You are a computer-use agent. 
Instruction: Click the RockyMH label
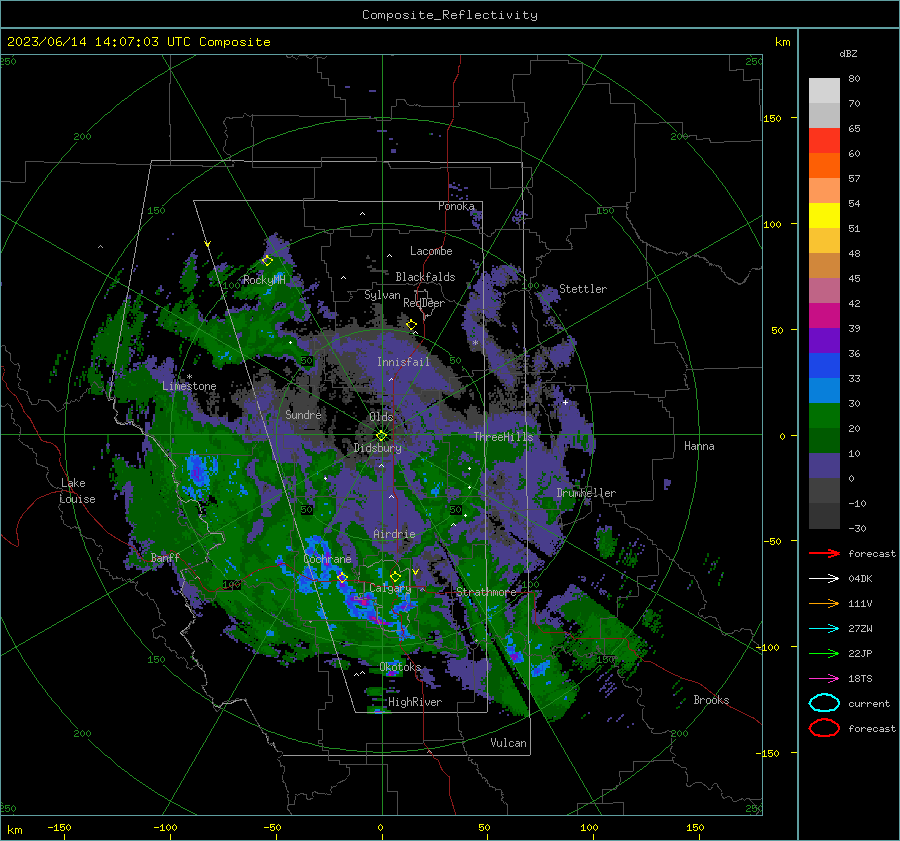(x=264, y=280)
